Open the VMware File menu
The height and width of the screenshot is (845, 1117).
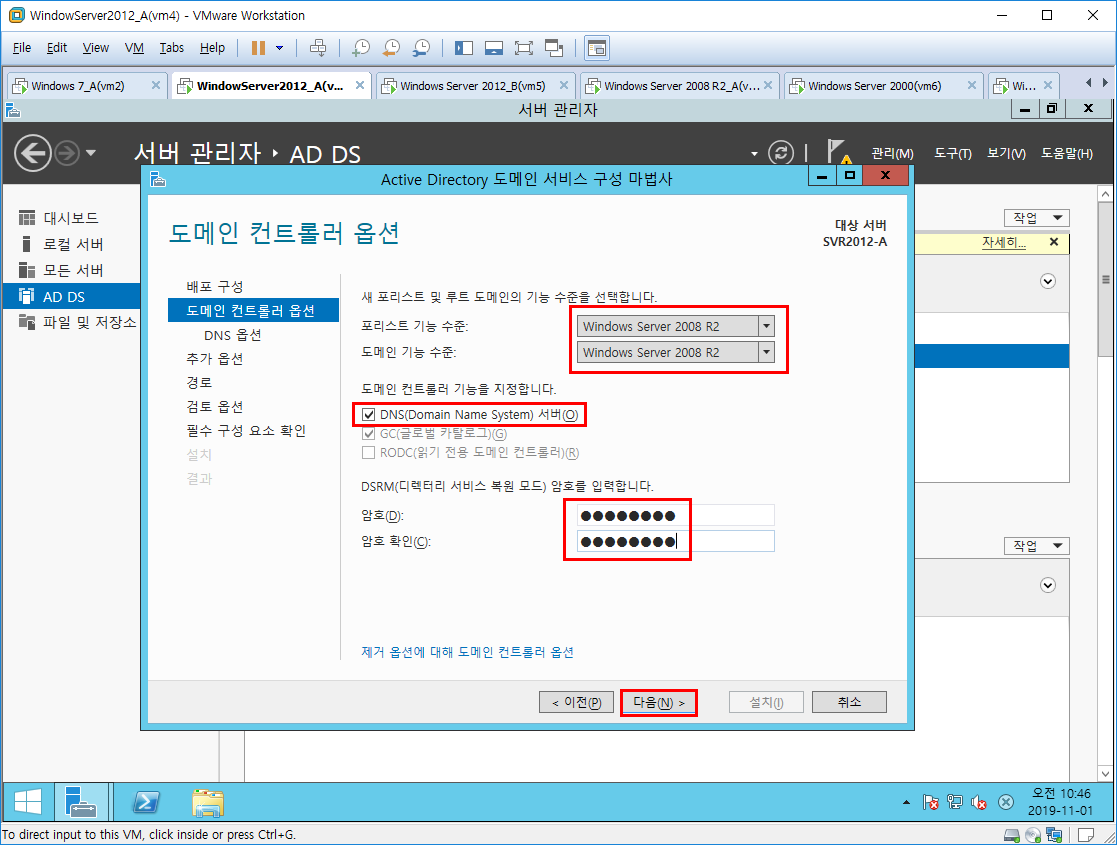[22, 48]
